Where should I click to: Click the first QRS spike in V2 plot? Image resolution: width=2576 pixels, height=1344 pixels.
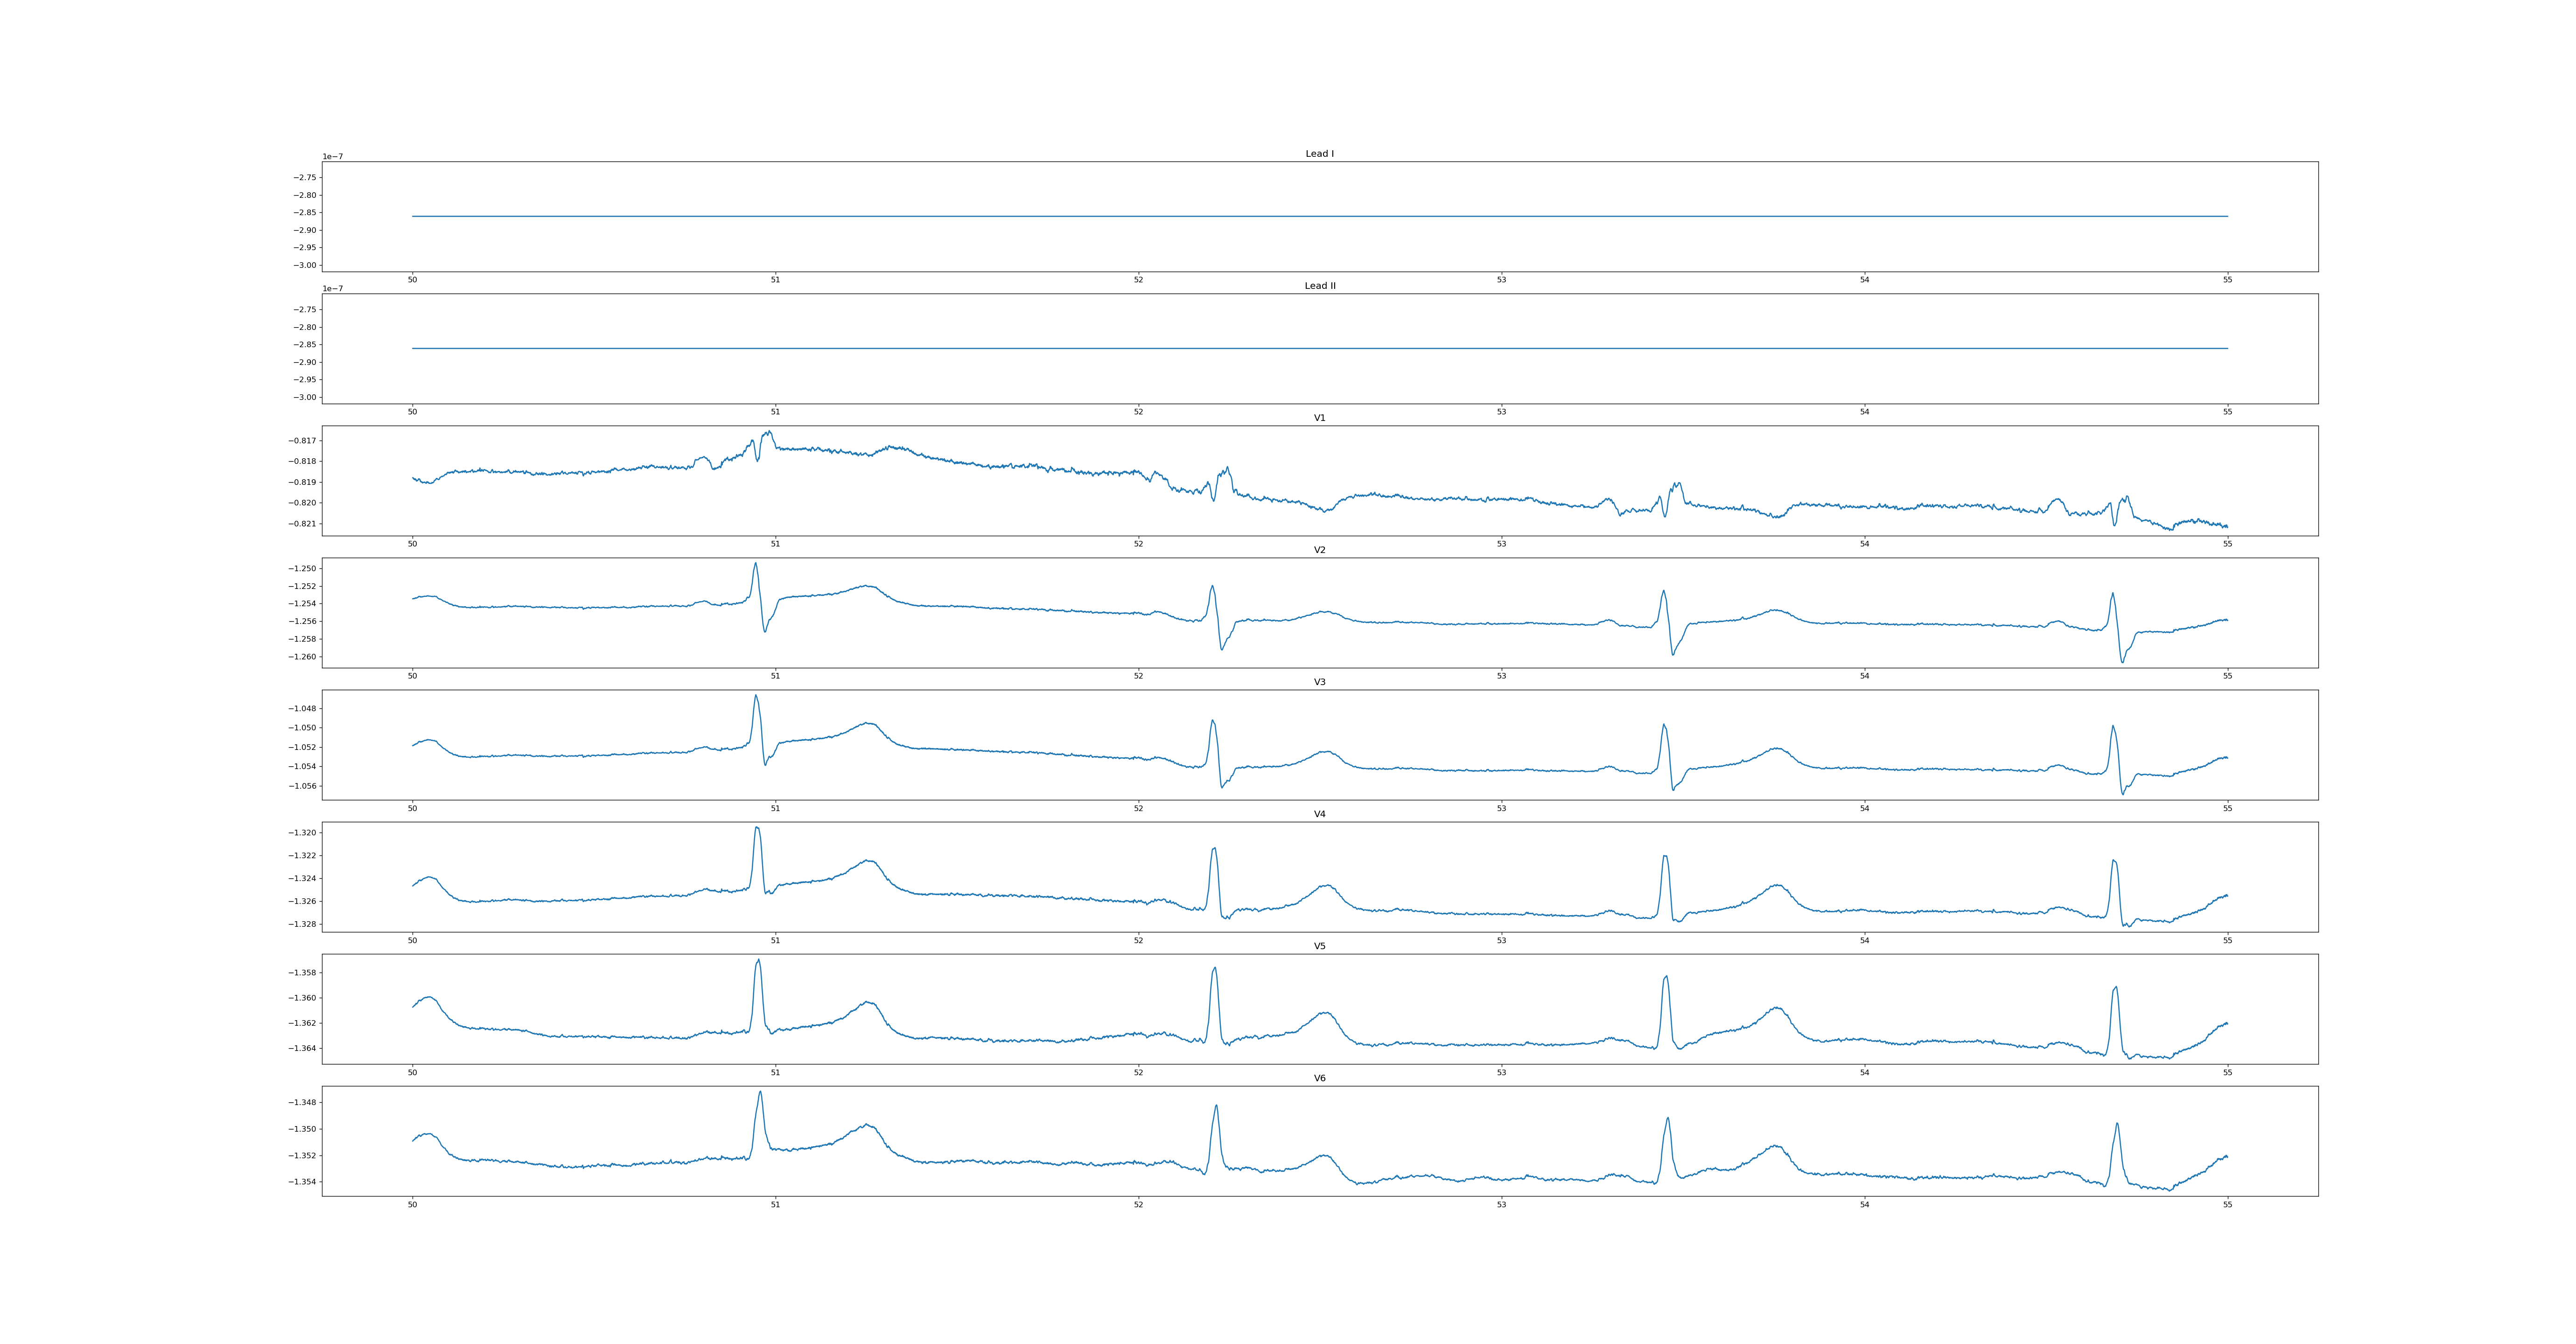pos(756,565)
